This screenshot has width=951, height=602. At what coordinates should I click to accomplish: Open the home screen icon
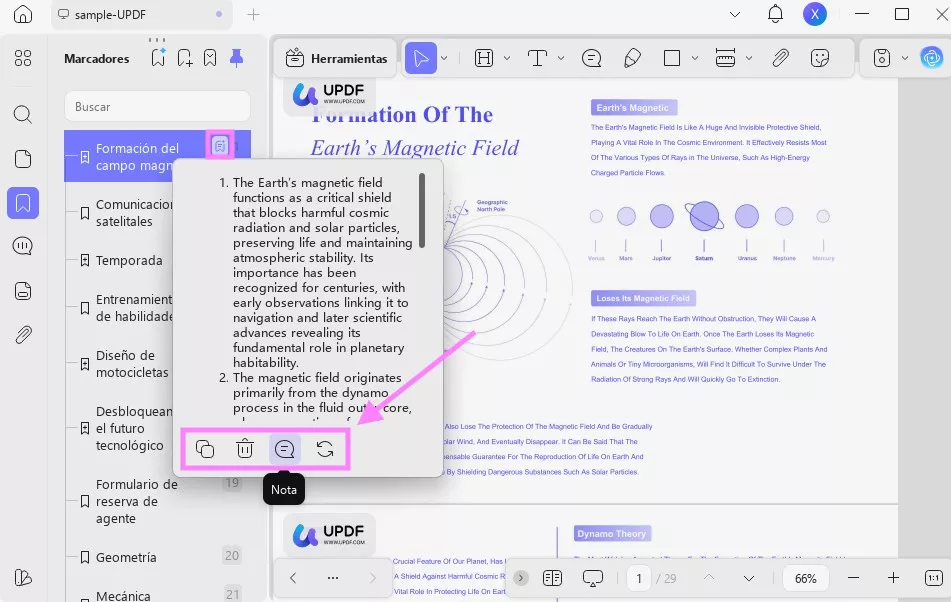(x=23, y=14)
